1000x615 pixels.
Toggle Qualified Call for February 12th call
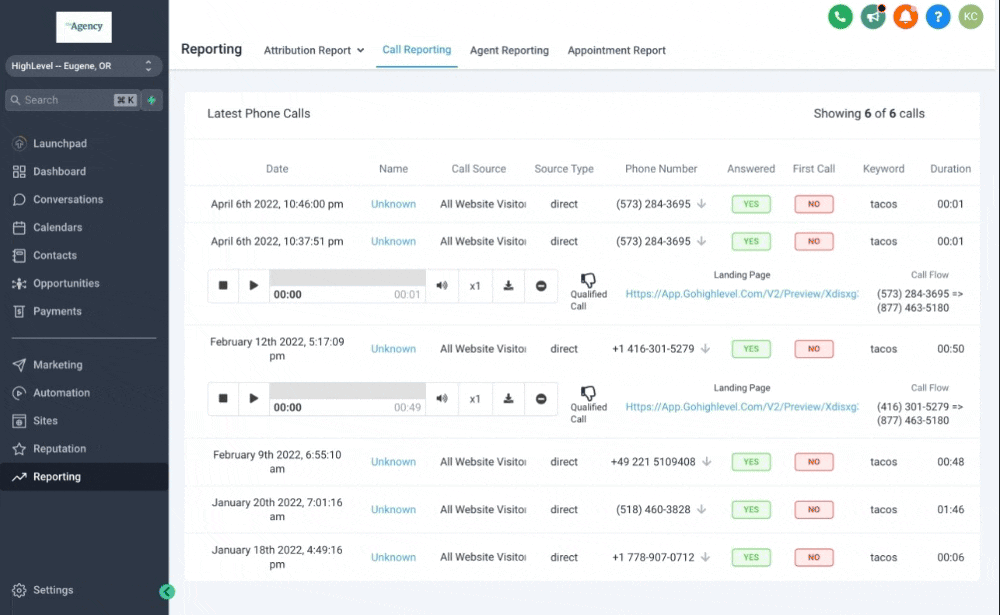pyautogui.click(x=588, y=393)
